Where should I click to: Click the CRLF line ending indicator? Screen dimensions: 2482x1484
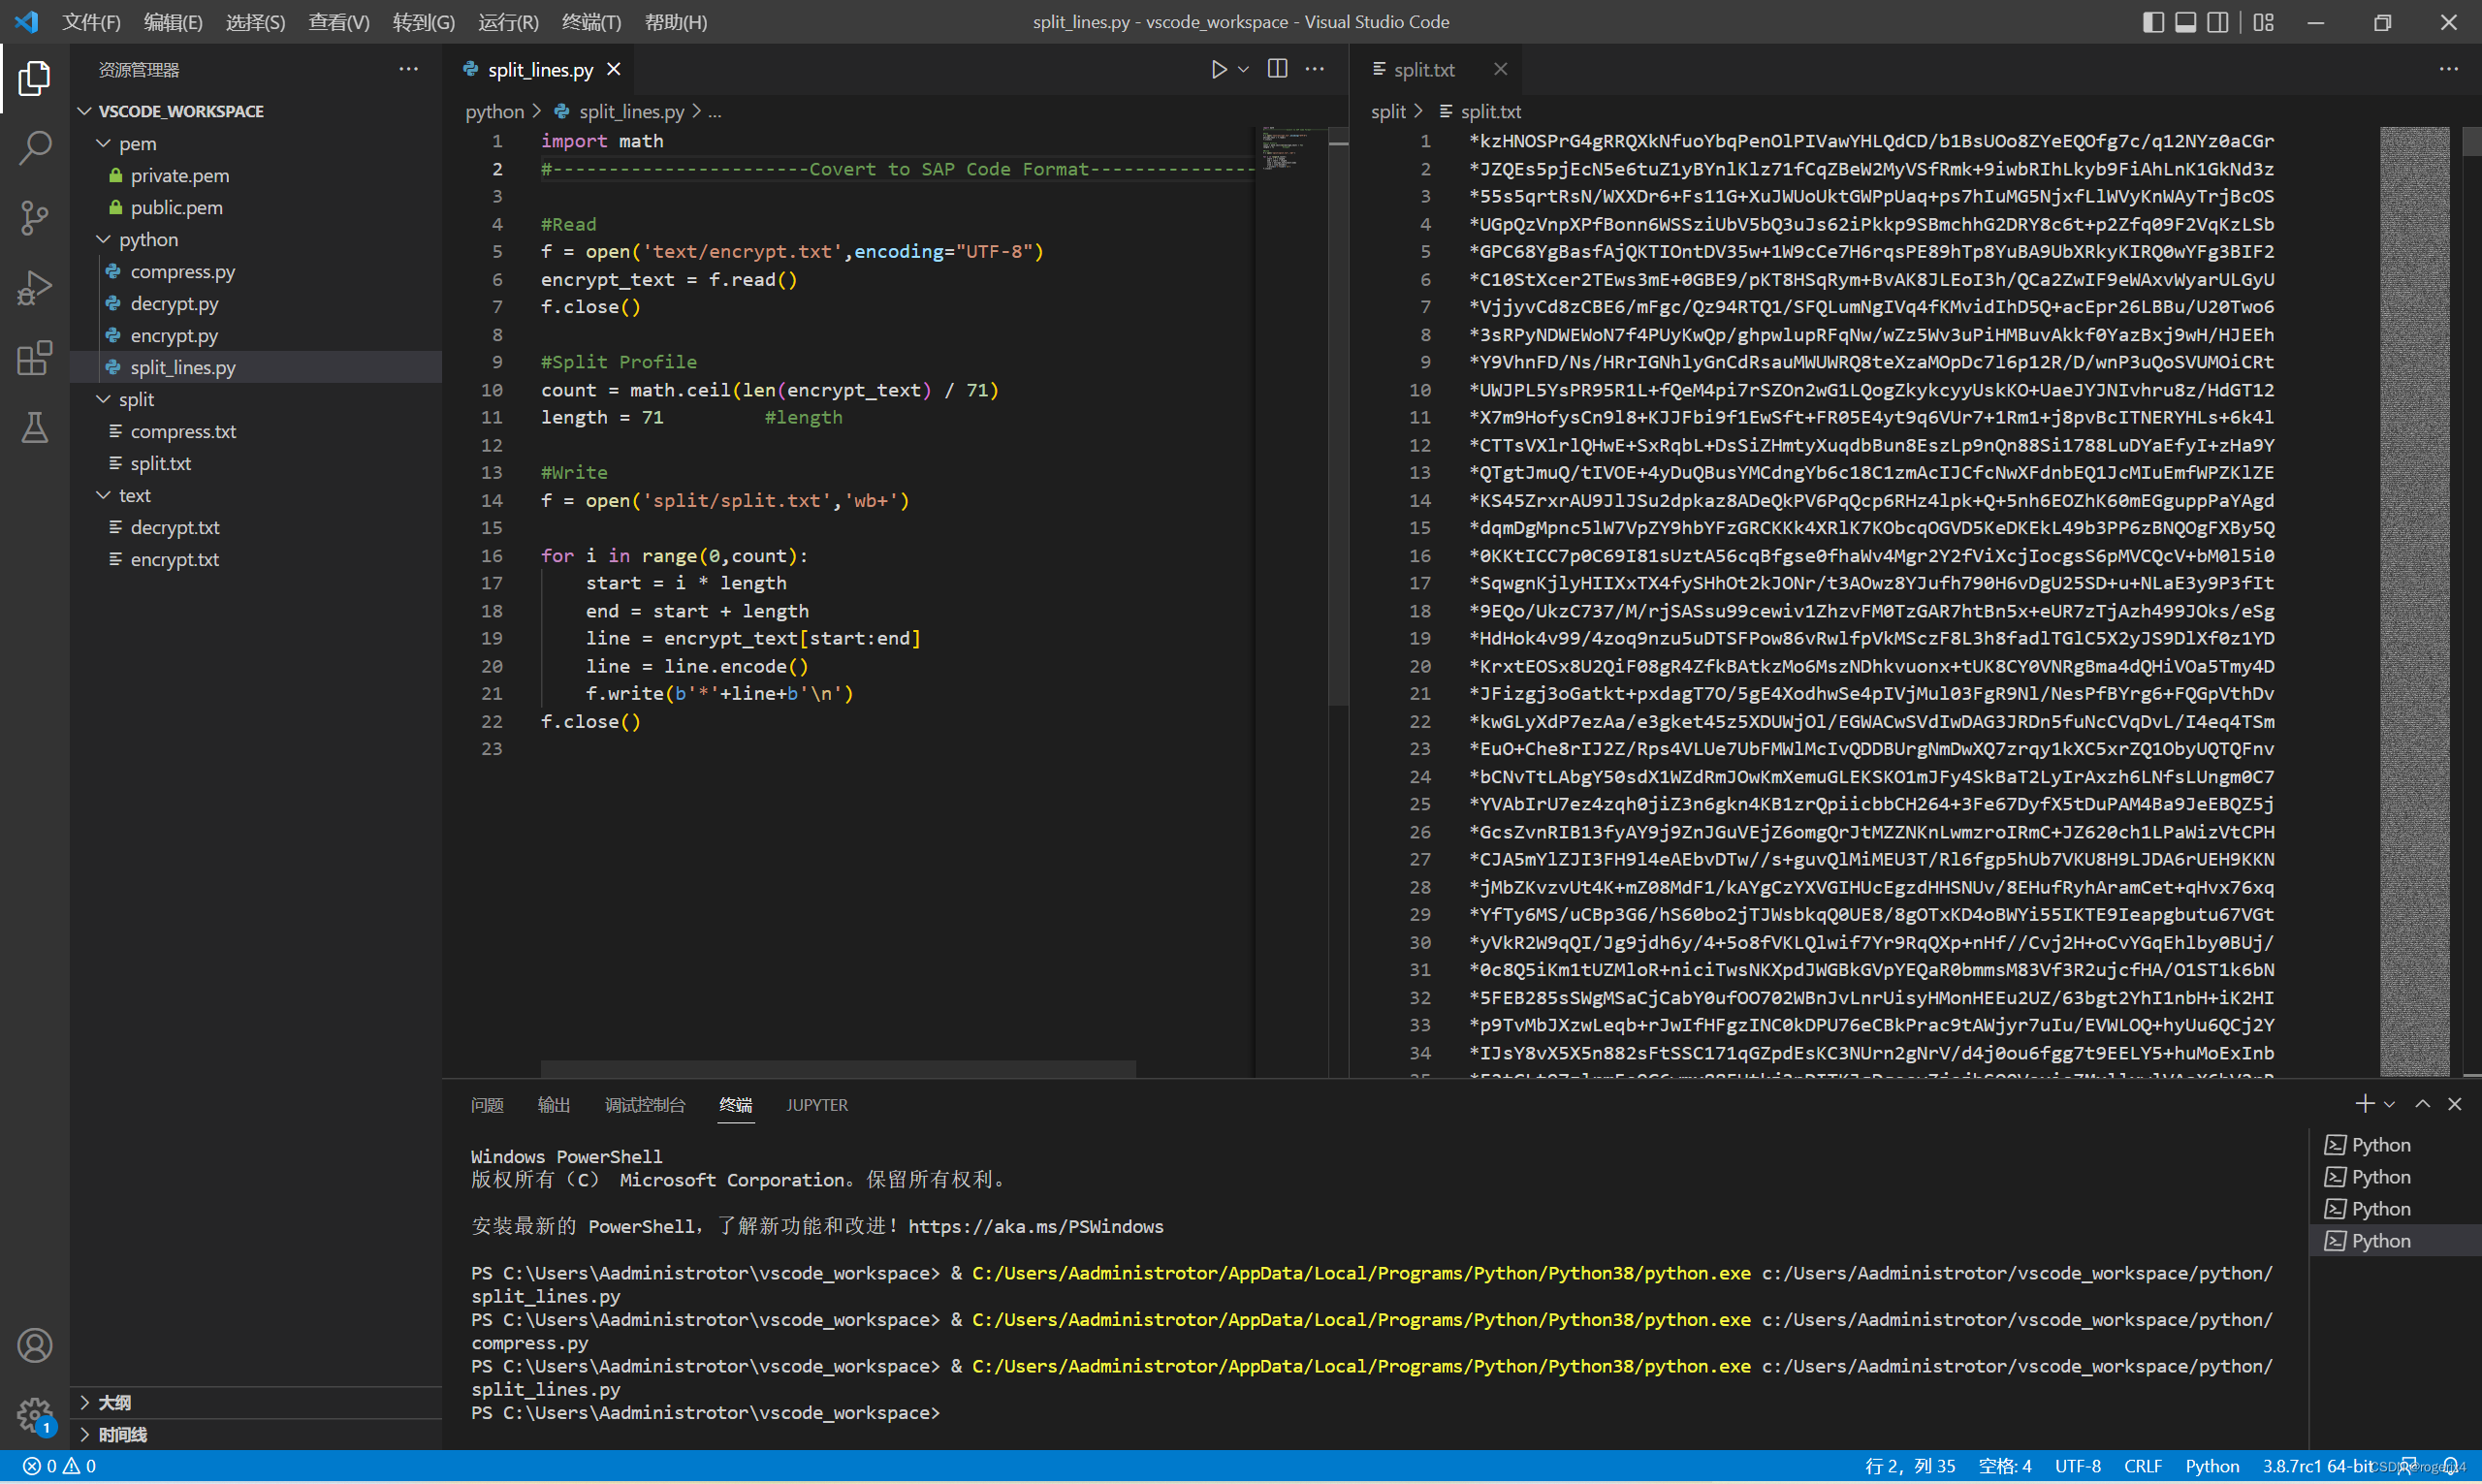[2142, 1465]
